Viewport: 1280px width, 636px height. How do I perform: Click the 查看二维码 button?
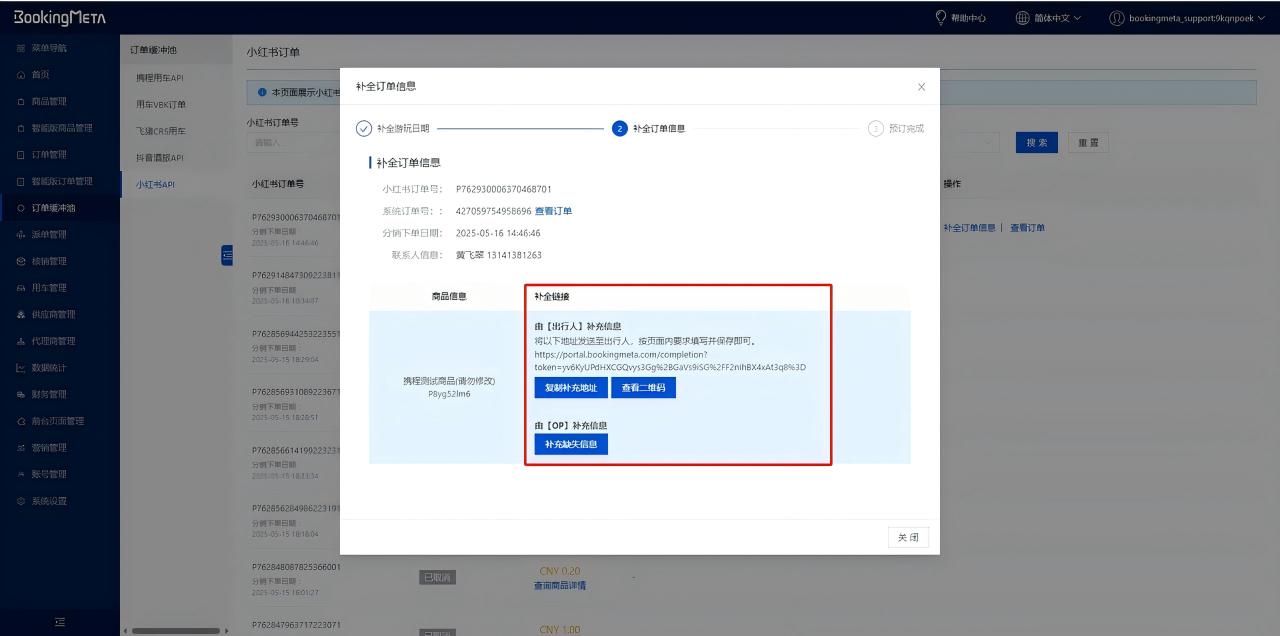643,388
